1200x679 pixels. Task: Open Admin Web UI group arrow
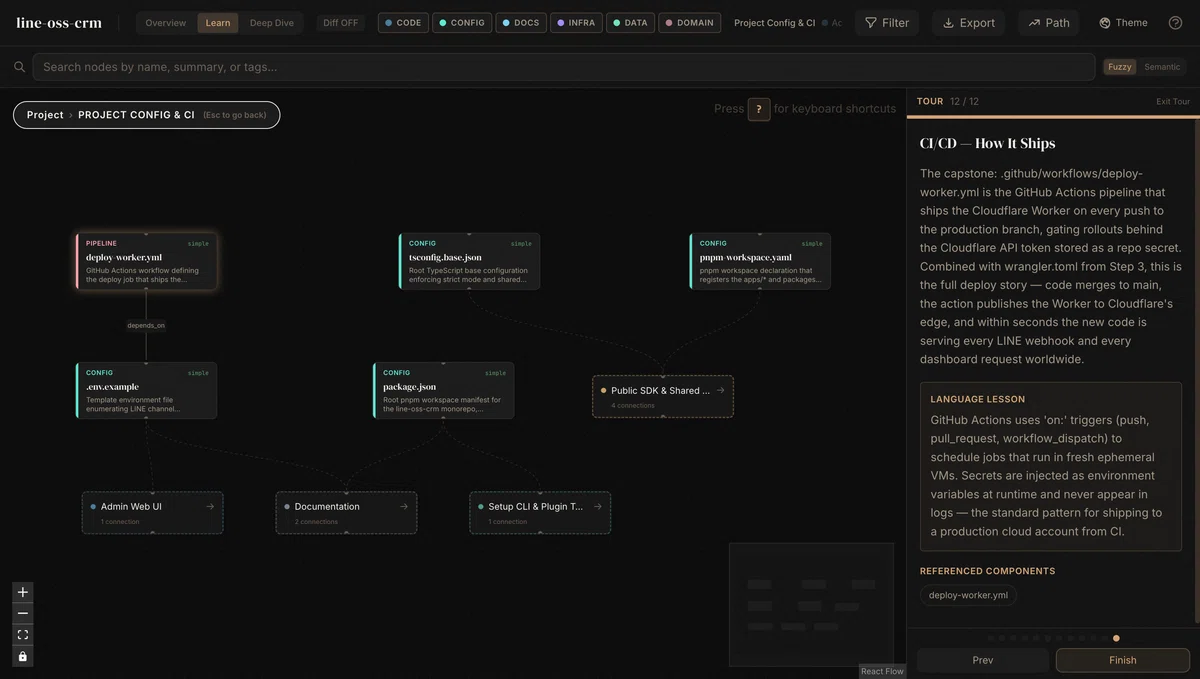pyautogui.click(x=210, y=507)
